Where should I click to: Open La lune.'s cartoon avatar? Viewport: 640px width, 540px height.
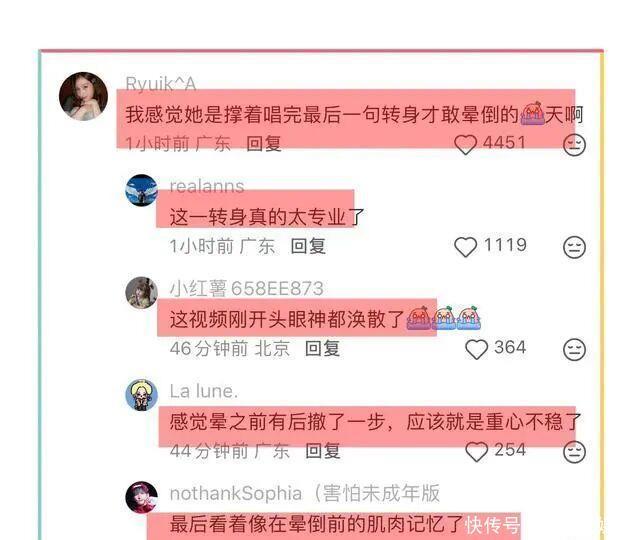[141, 395]
